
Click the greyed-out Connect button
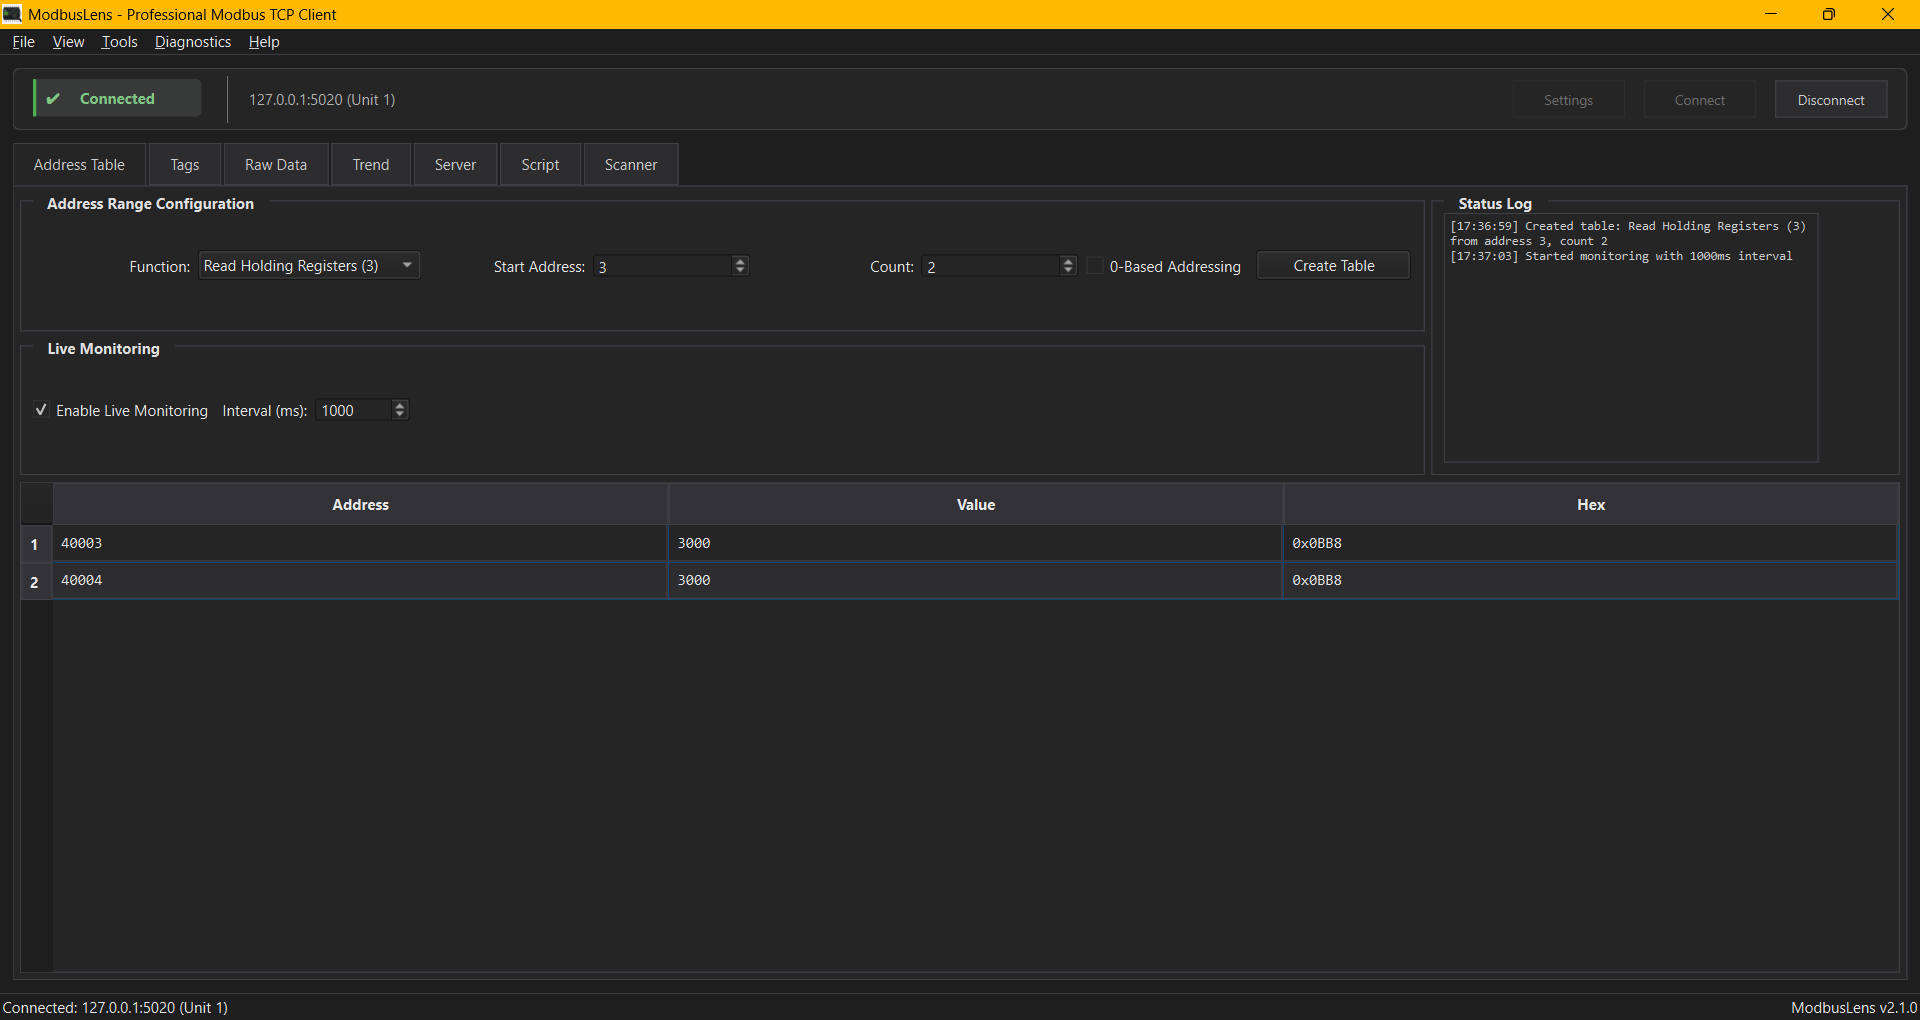1700,100
